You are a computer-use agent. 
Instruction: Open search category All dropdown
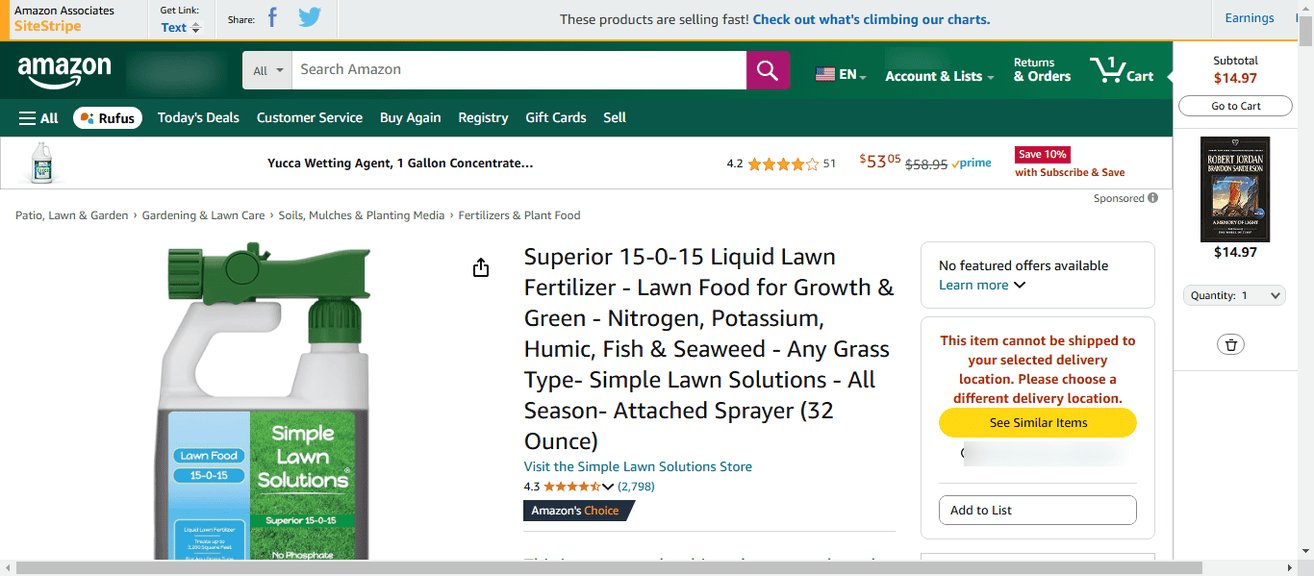[x=267, y=70]
